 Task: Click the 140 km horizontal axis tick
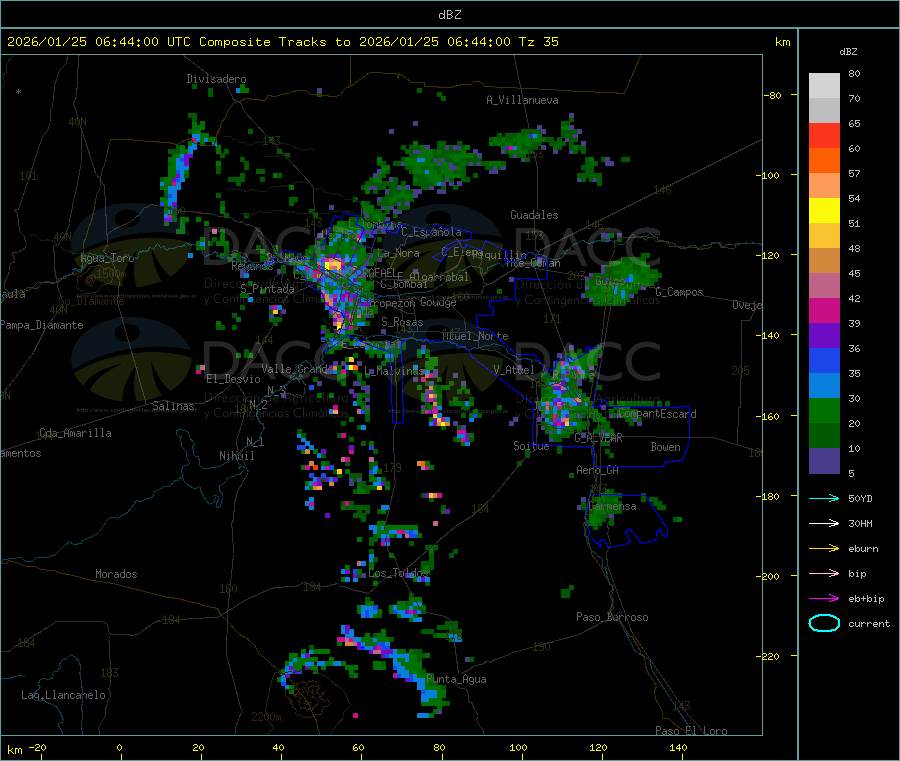(678, 747)
